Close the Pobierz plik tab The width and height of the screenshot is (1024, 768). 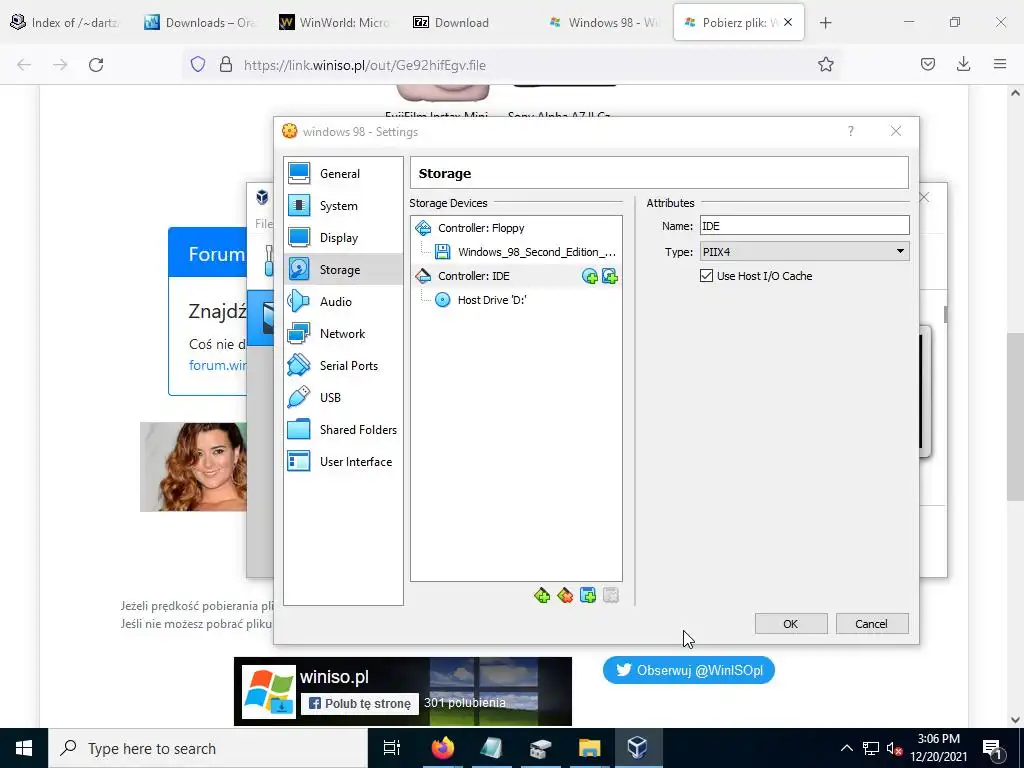tap(788, 23)
